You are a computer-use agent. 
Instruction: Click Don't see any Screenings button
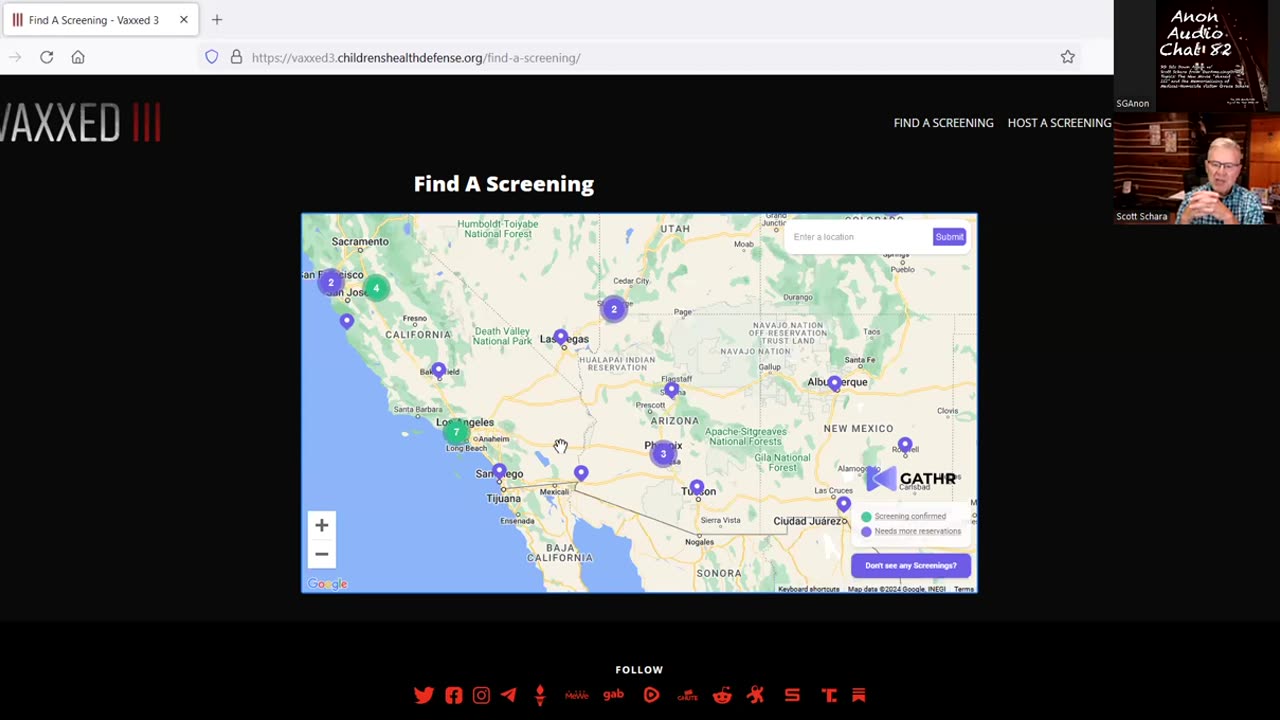pos(911,565)
